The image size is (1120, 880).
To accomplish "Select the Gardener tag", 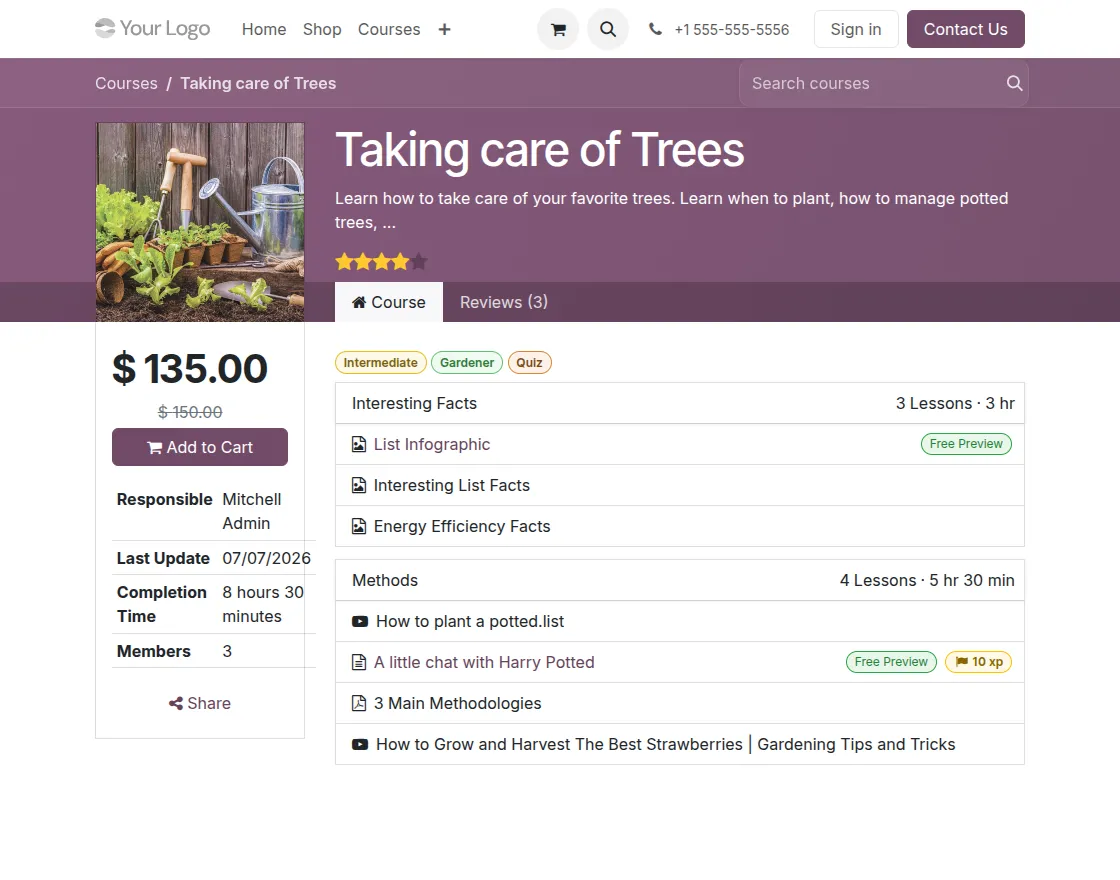I will point(467,363).
